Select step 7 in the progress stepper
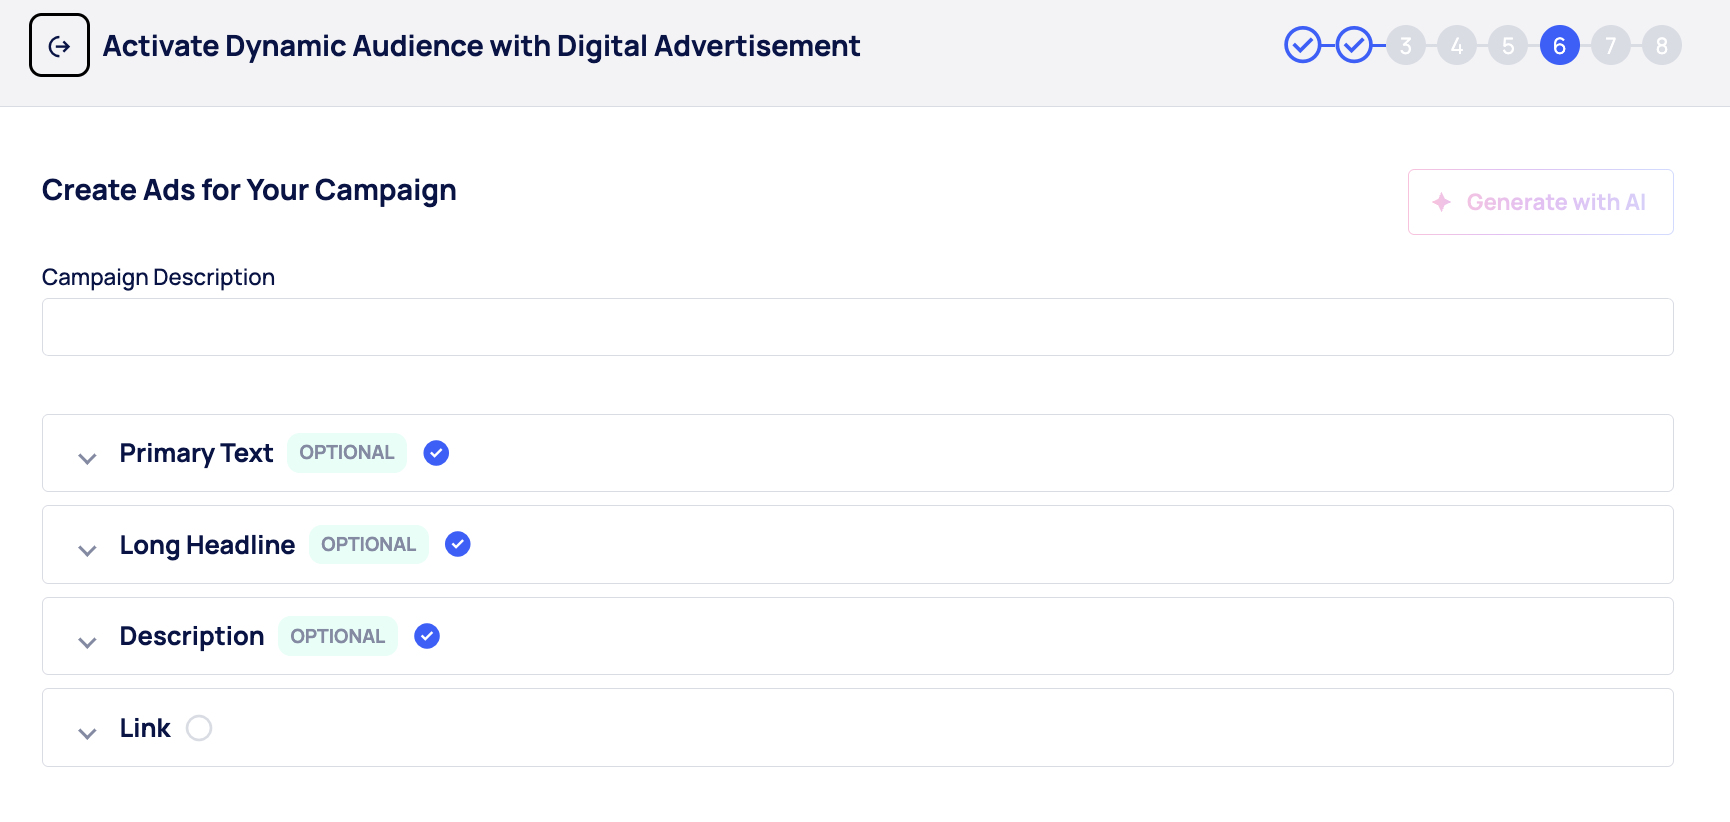Screen dimensions: 1730x822 point(1610,45)
